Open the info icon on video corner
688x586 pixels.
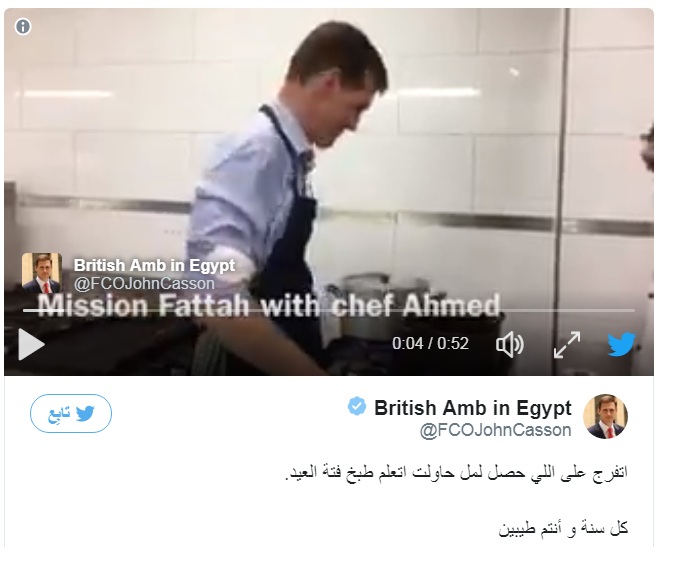pyautogui.click(x=23, y=27)
